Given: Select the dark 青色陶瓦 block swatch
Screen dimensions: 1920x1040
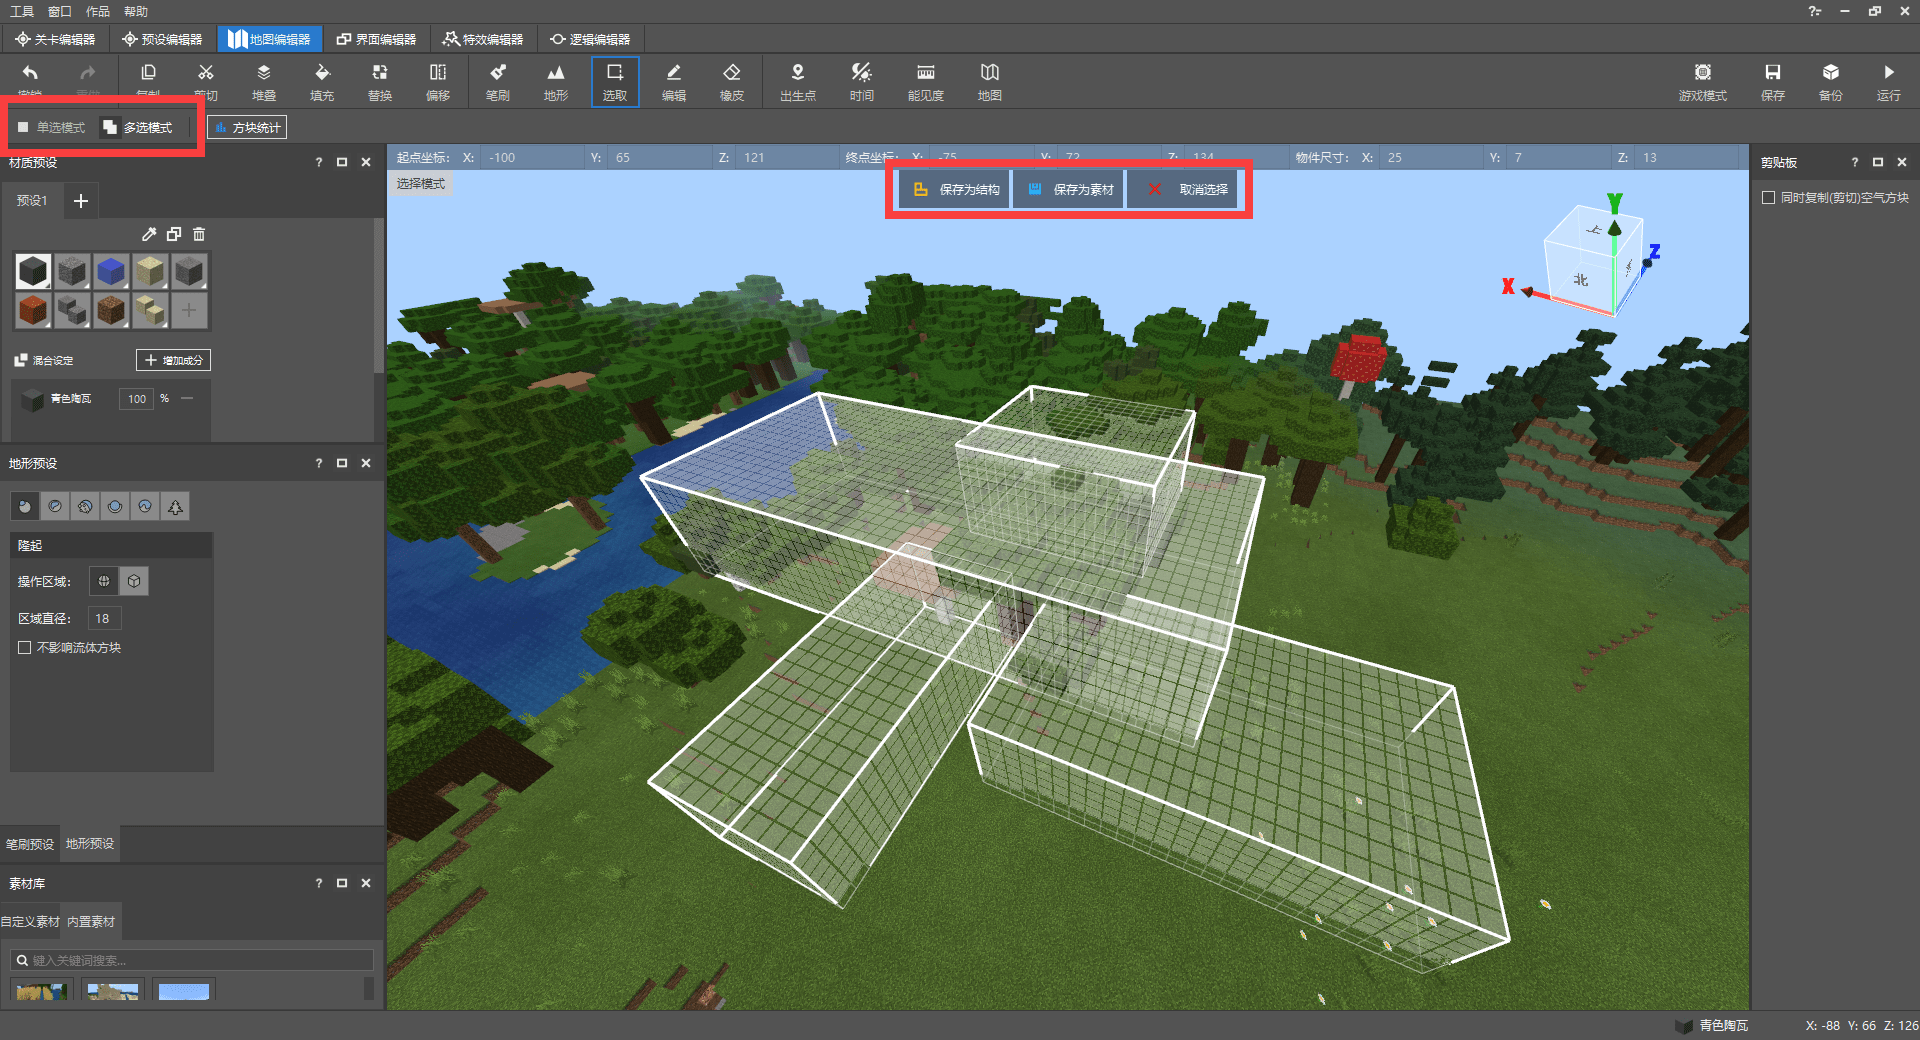Looking at the screenshot, I should pos(33,271).
